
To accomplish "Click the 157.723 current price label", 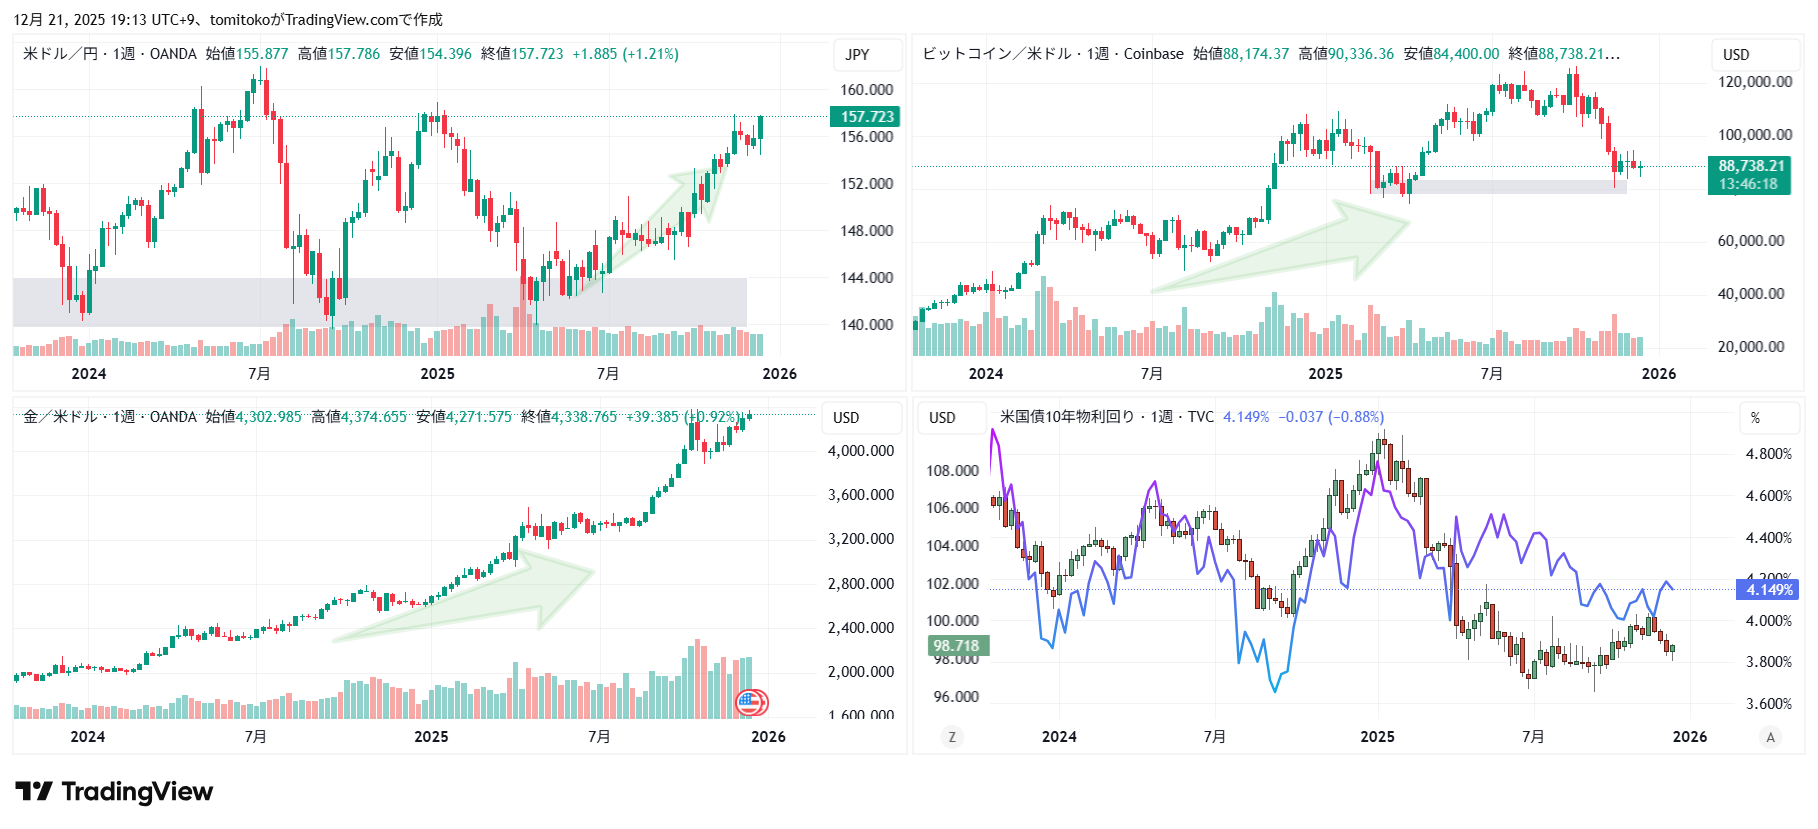I will (x=865, y=117).
